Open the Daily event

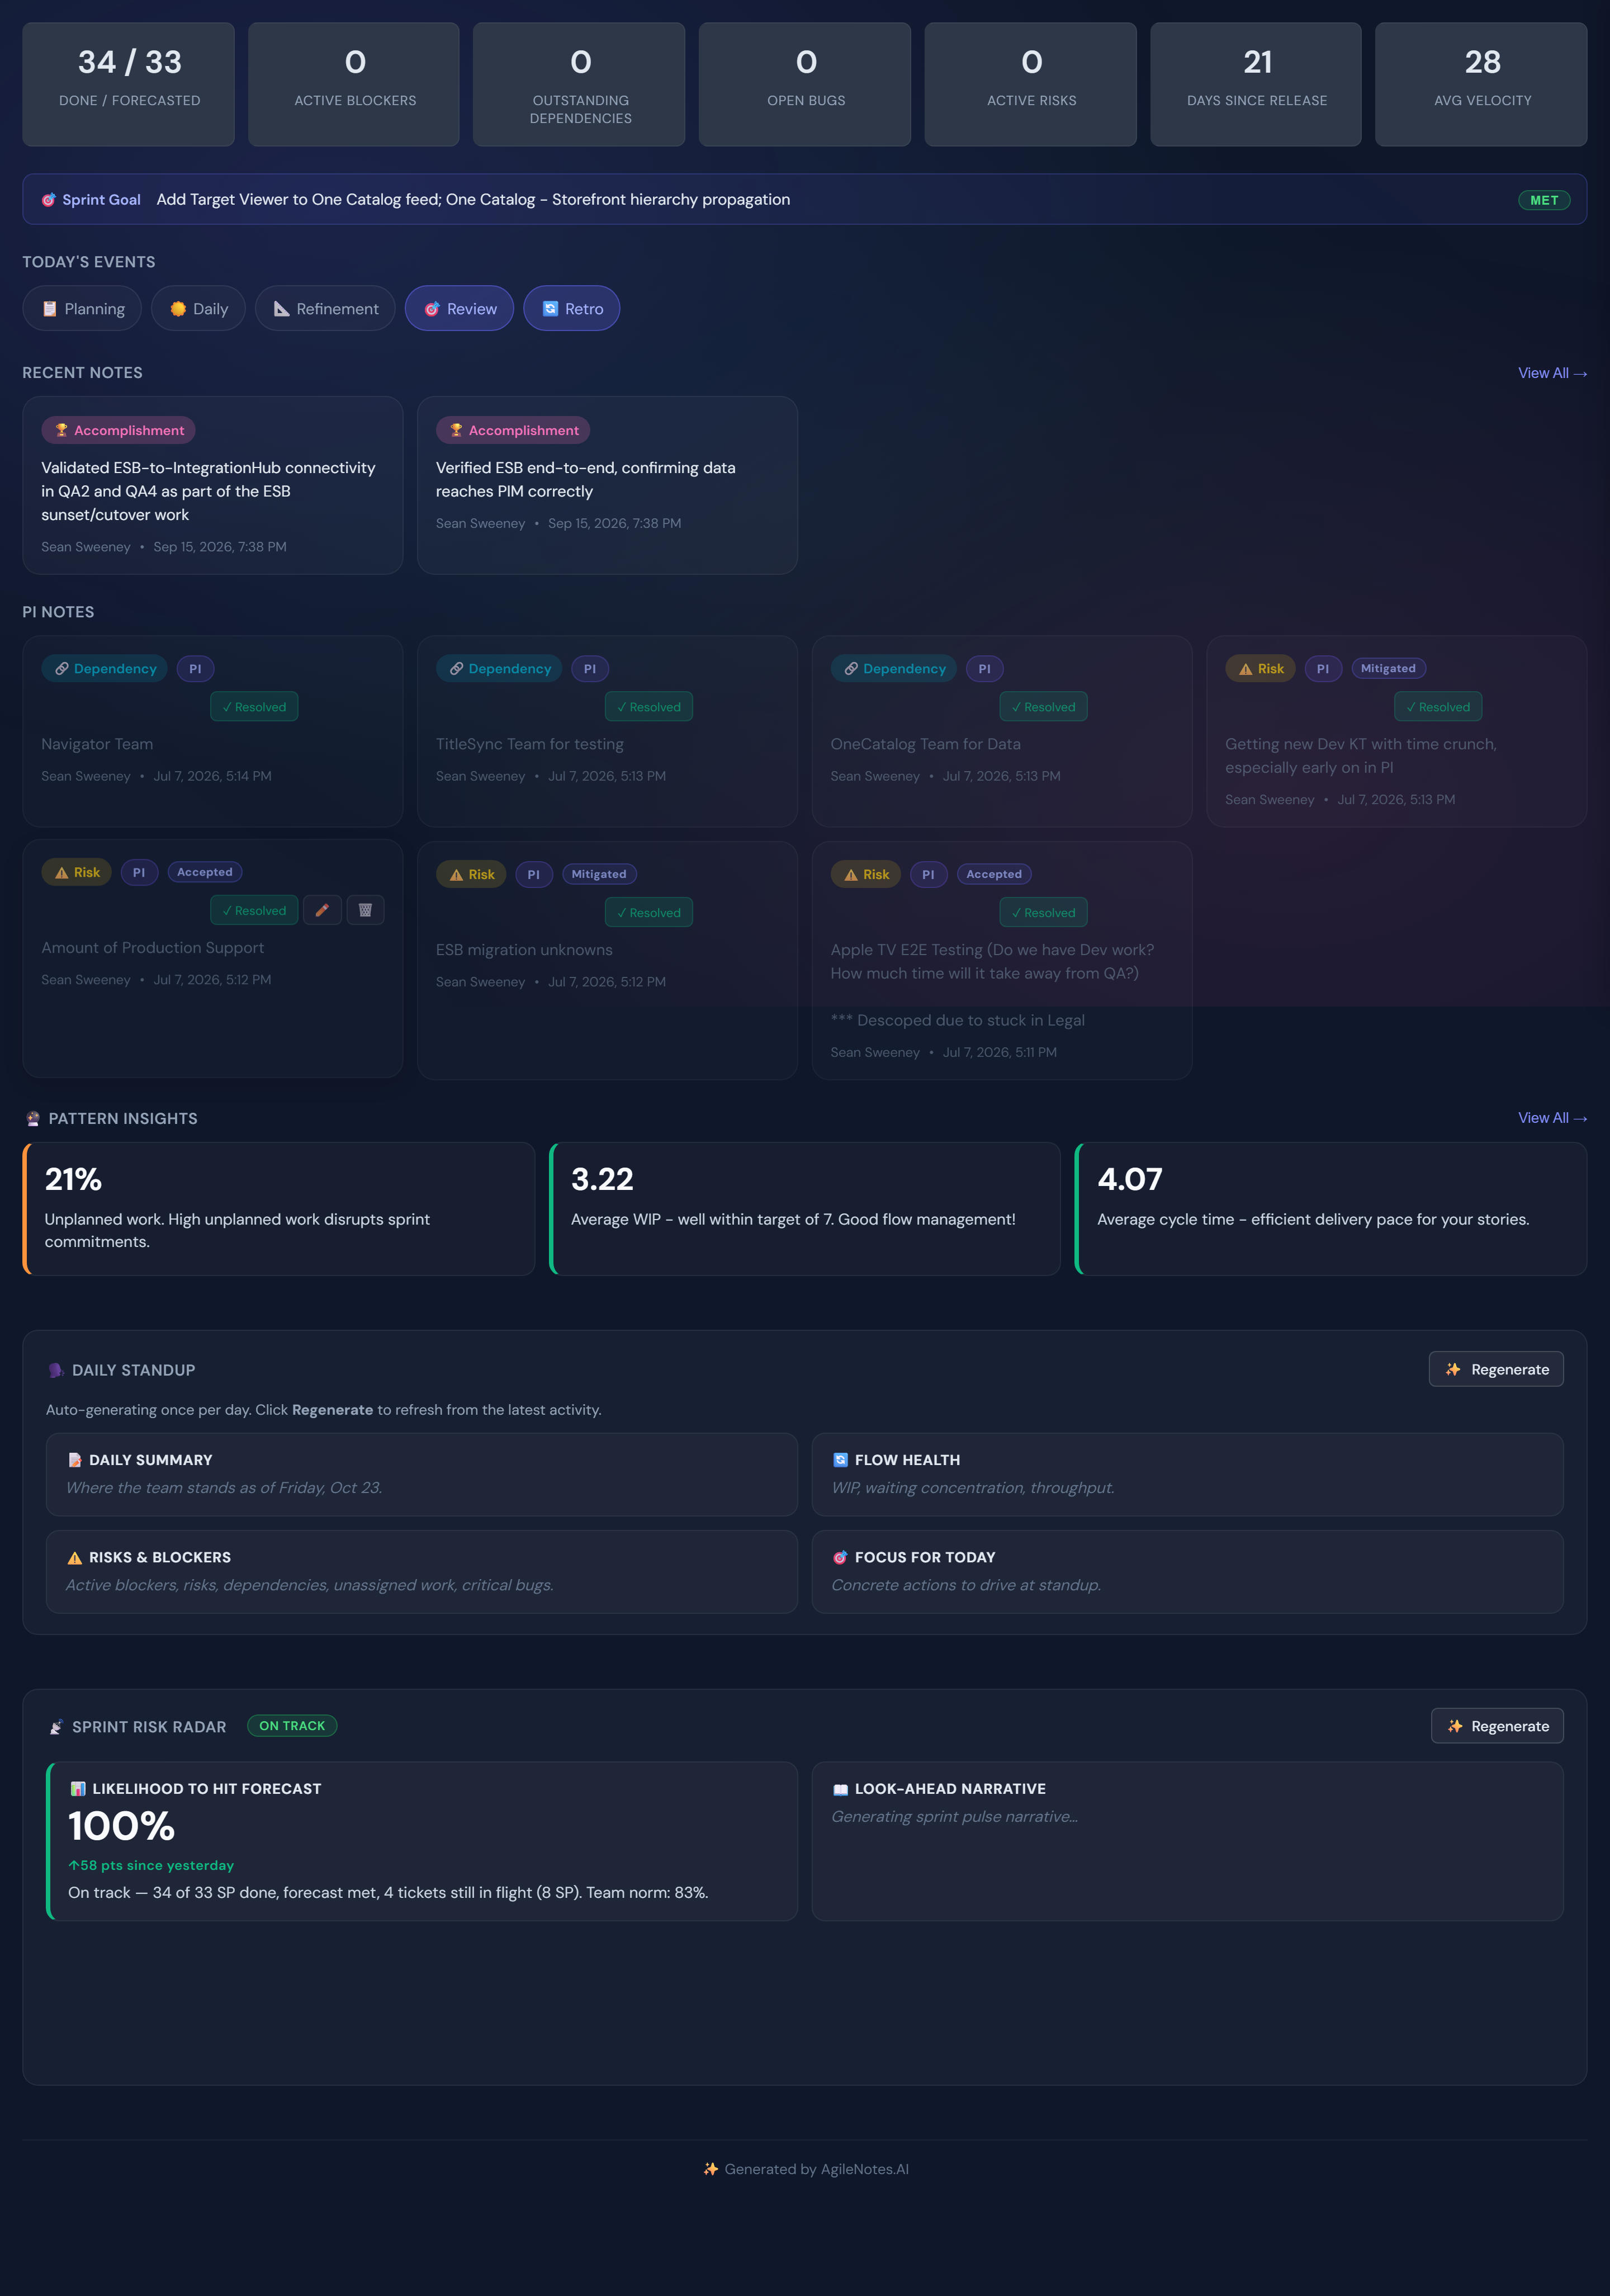[198, 309]
